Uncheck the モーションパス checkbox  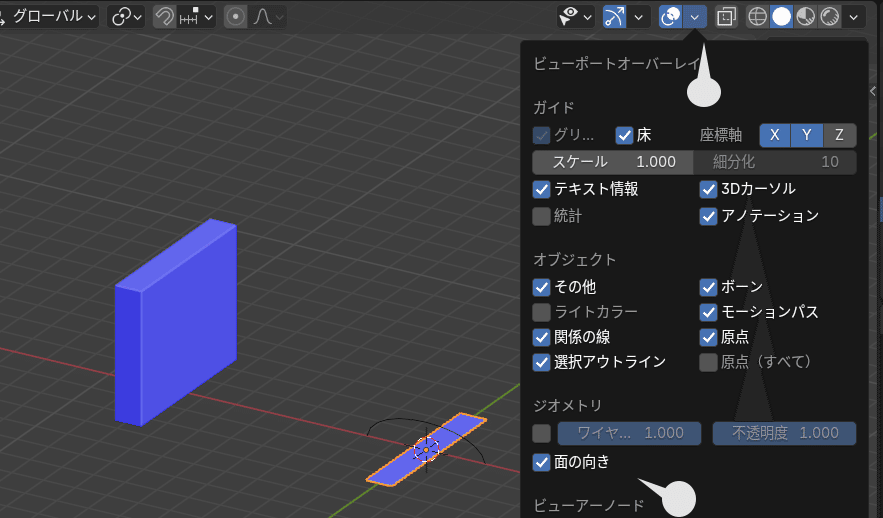[x=708, y=312]
